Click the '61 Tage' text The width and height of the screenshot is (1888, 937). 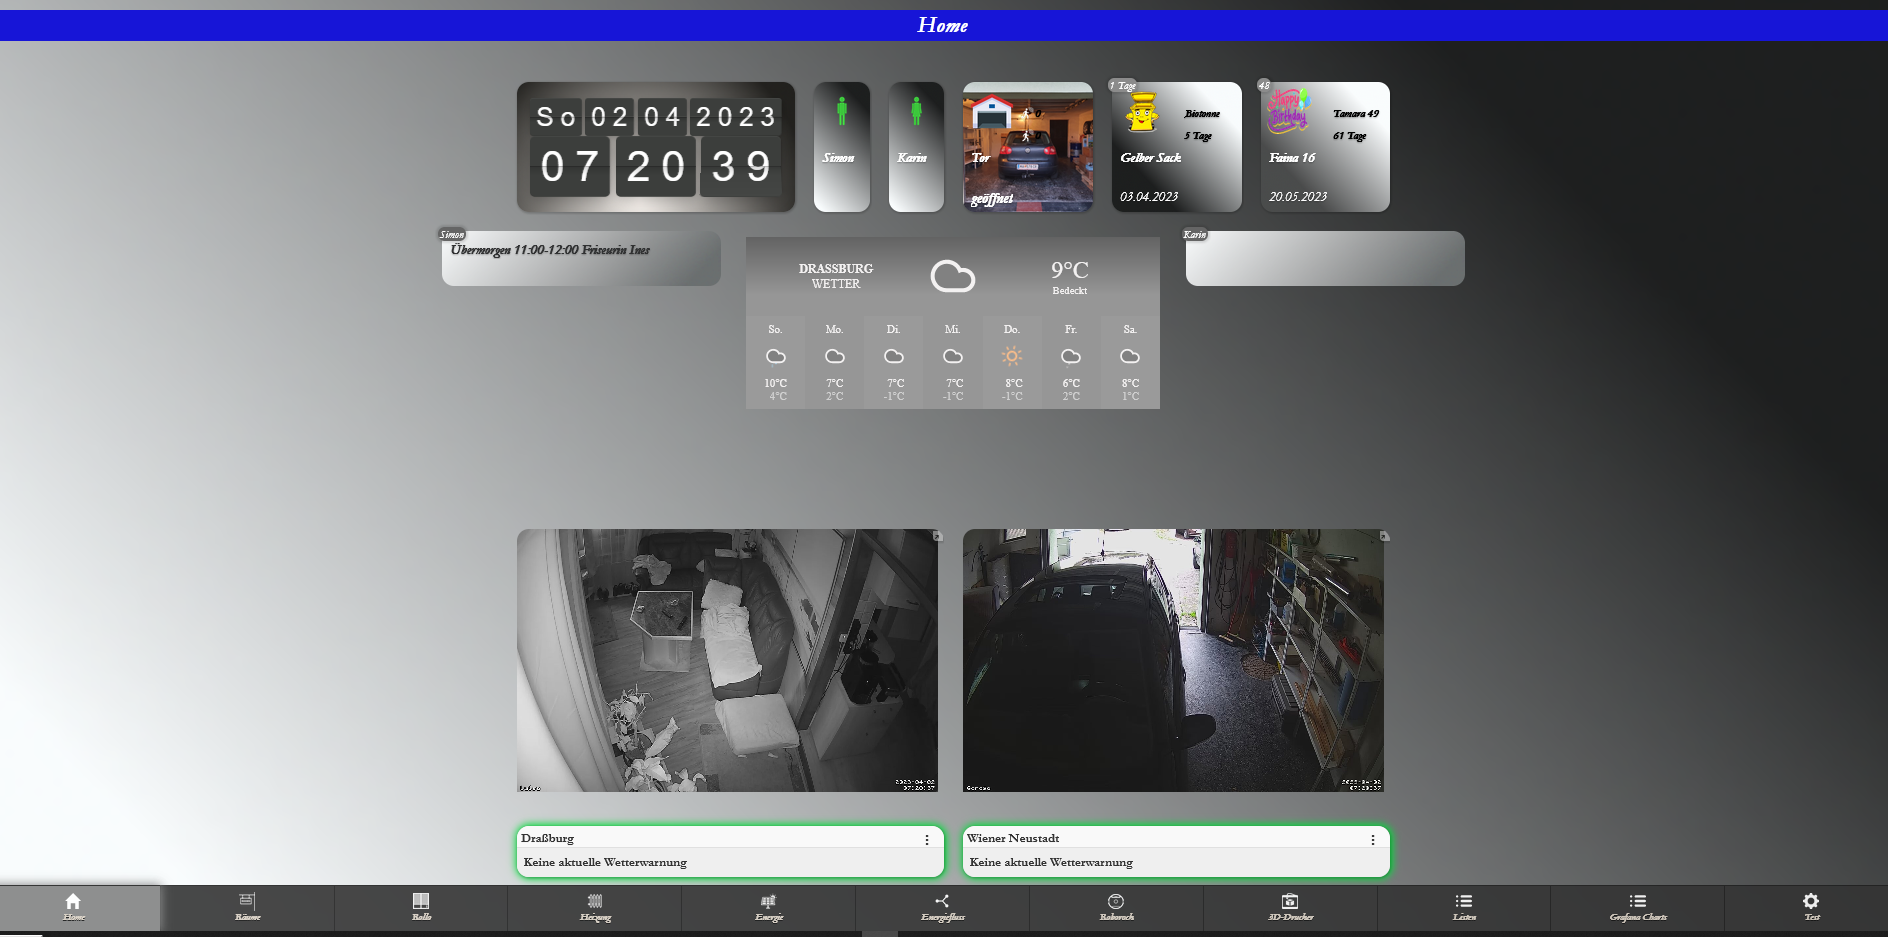coord(1349,136)
